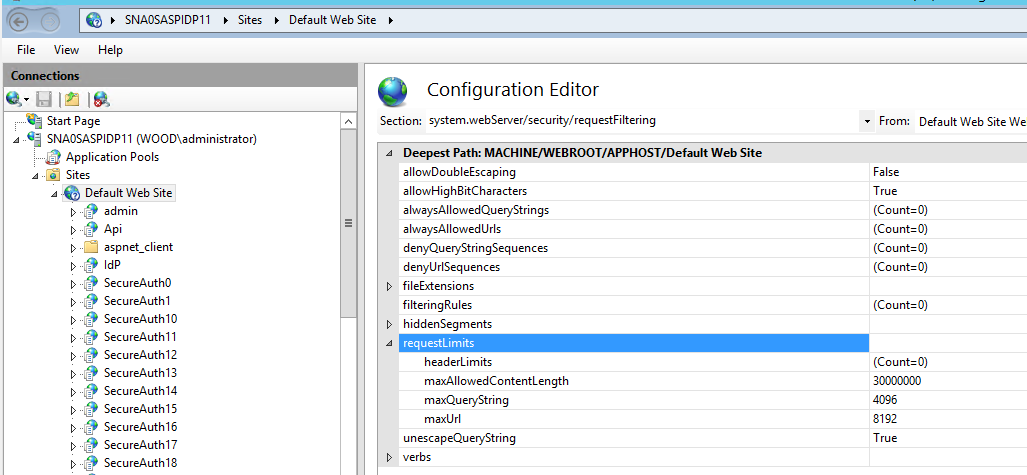Viewport: 1027px width, 475px height.
Task: Expand the fileExtensions property
Action: pyautogui.click(x=389, y=286)
